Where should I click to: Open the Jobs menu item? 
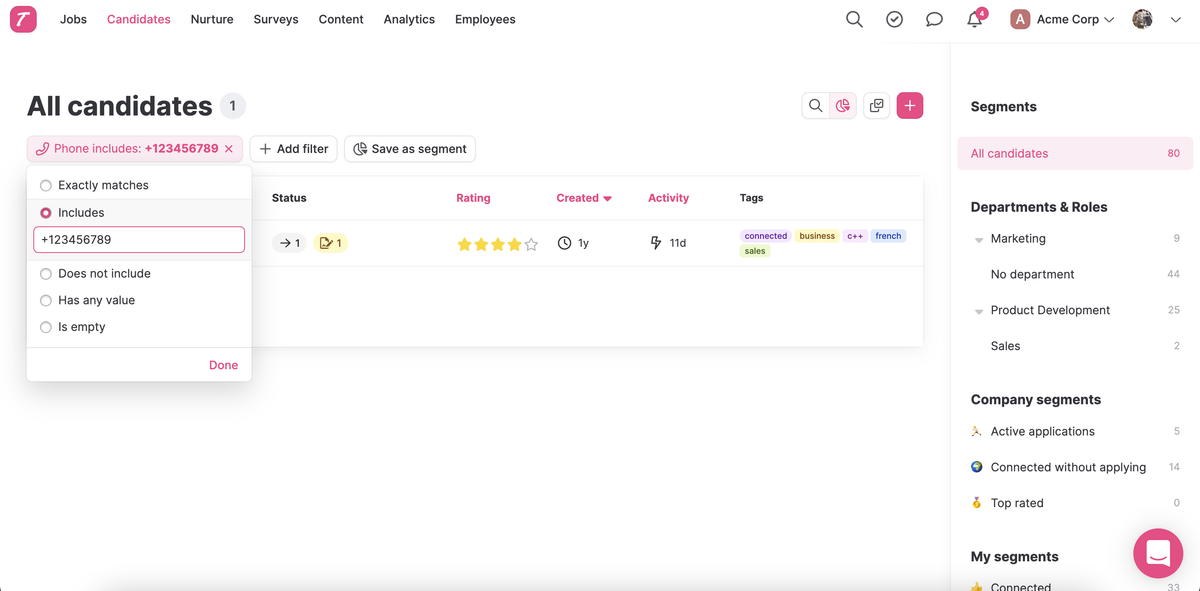click(73, 19)
